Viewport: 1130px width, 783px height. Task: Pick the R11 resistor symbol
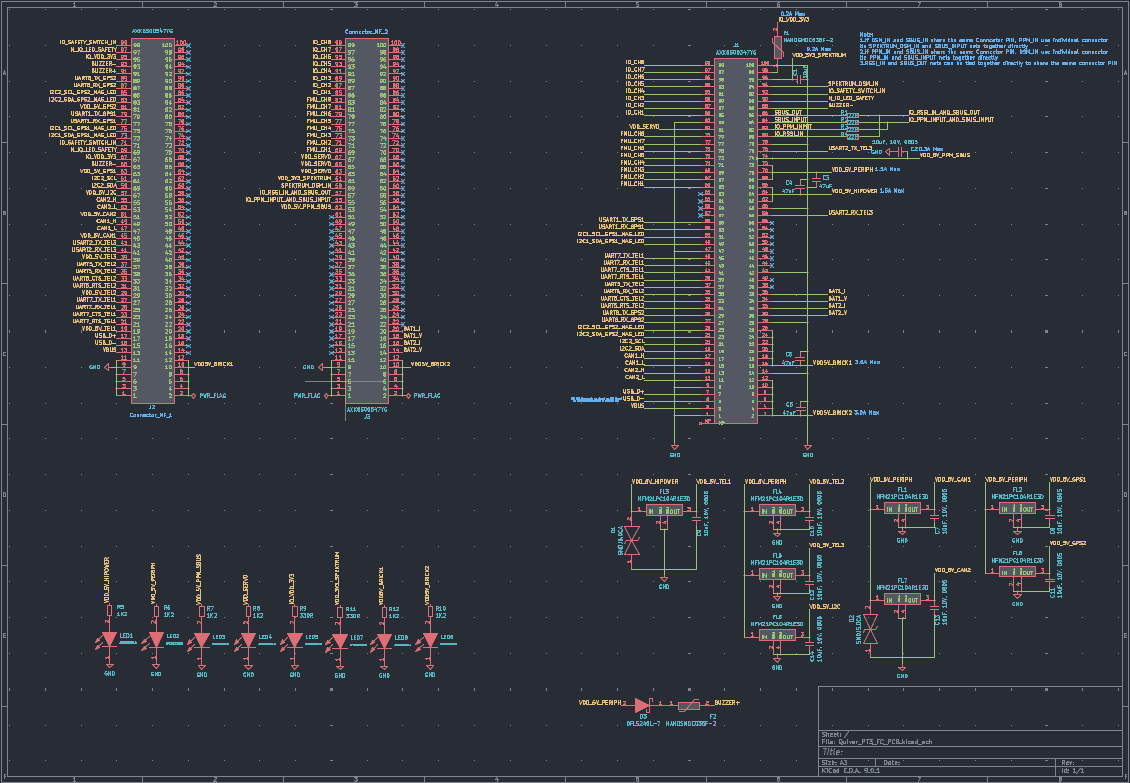click(340, 612)
